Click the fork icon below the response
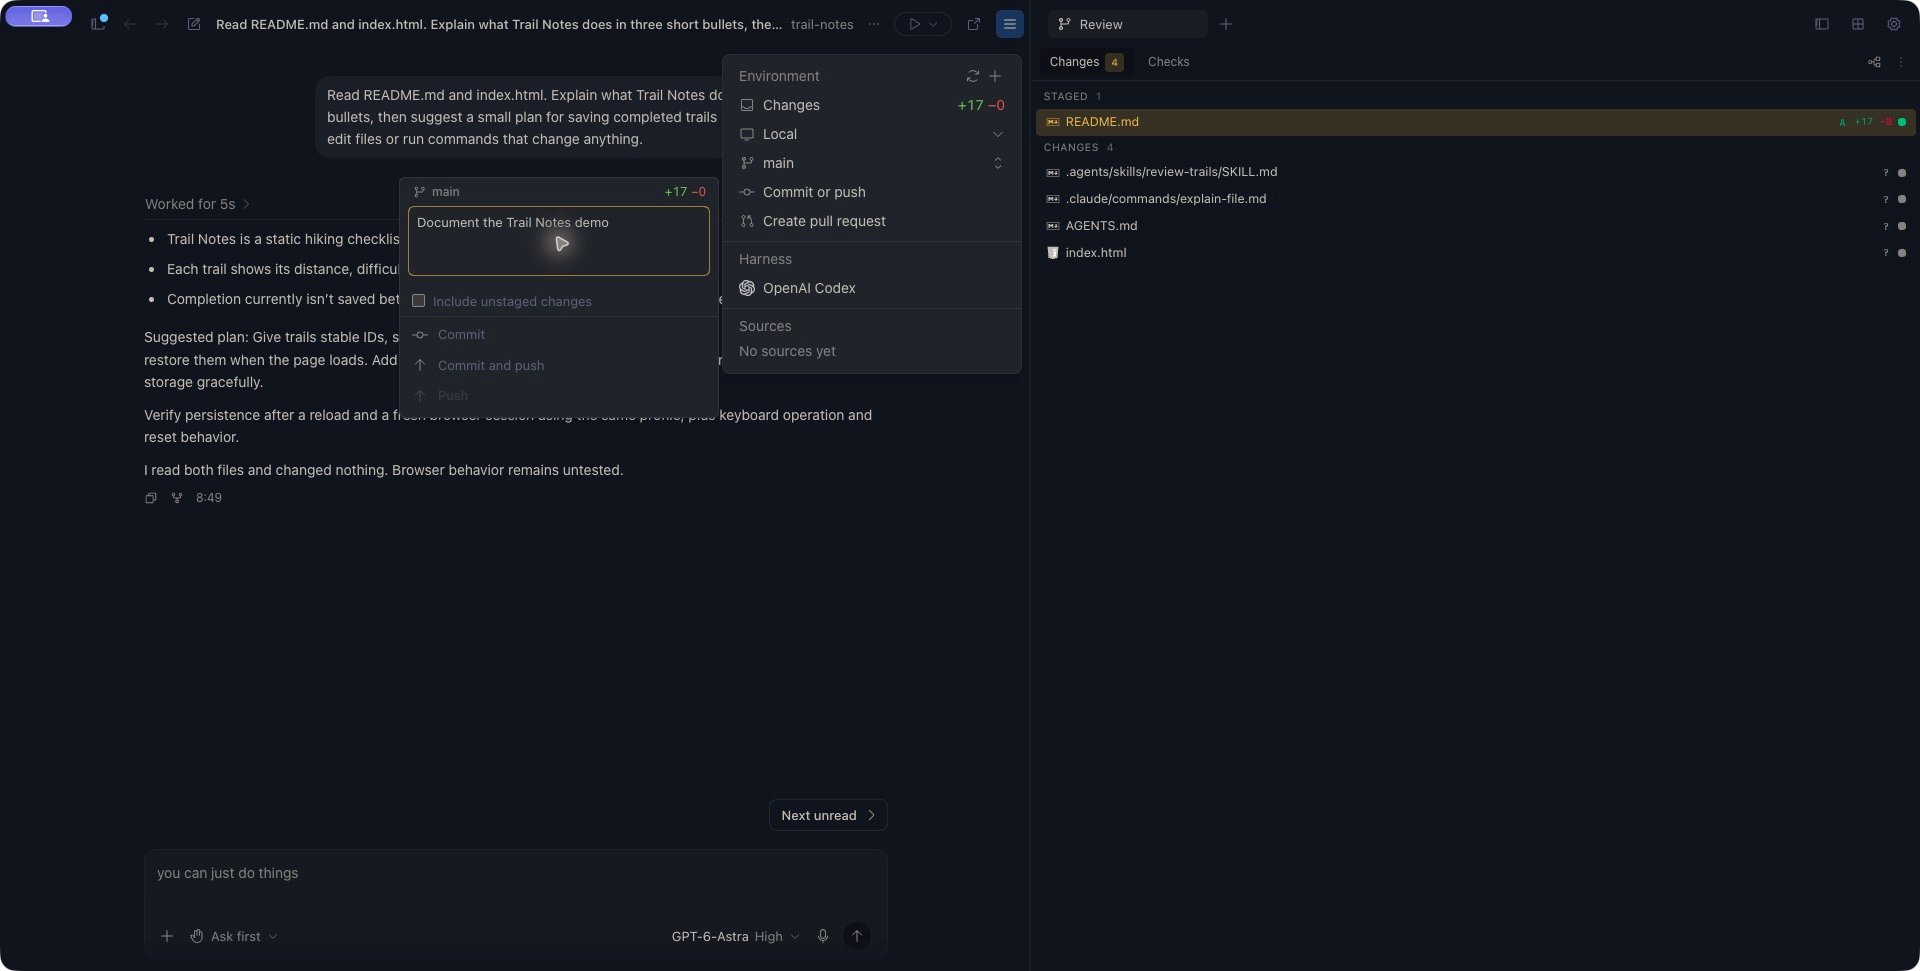The width and height of the screenshot is (1920, 971). coord(177,498)
